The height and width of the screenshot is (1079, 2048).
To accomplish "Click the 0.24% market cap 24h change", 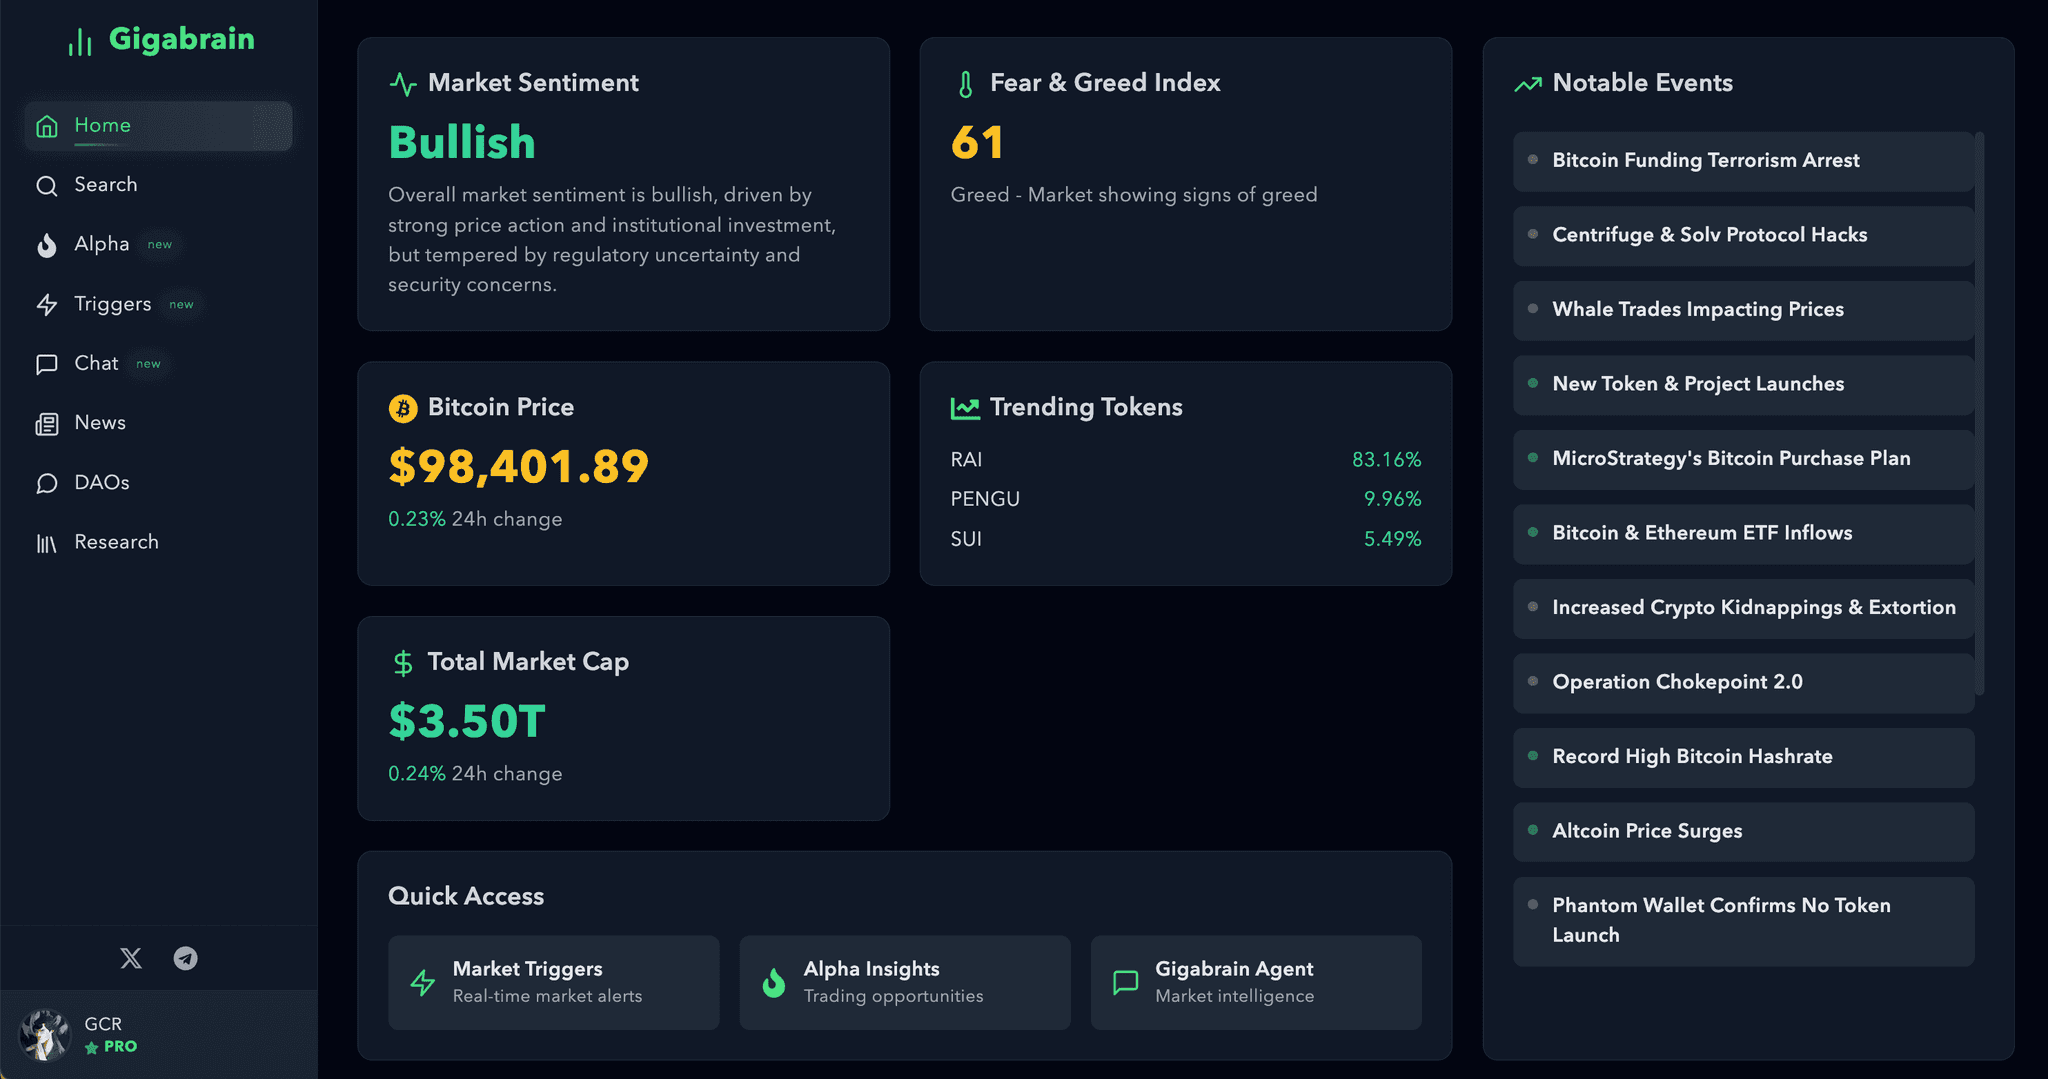I will pos(417,775).
